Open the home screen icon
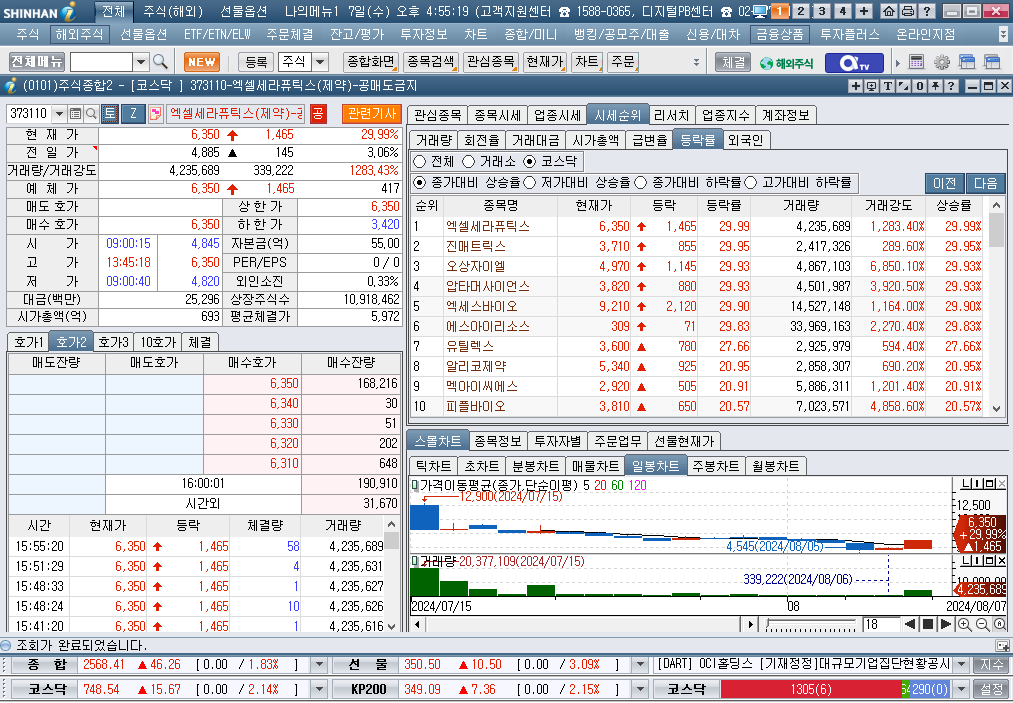 (x=890, y=11)
